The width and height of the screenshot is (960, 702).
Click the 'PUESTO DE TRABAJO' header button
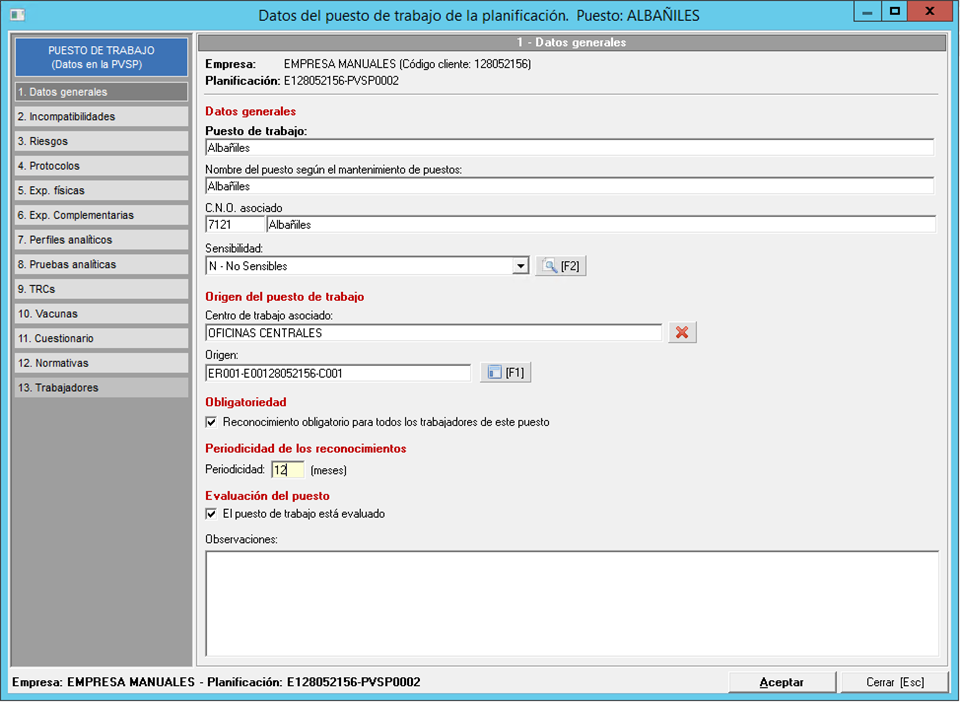100,57
